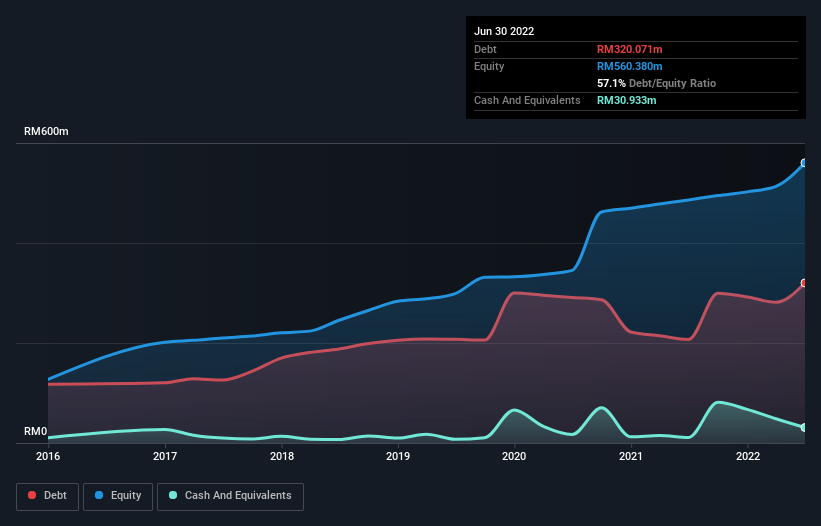Select the teal Cash endpoint marker
This screenshot has width=821, height=526.
click(x=804, y=428)
